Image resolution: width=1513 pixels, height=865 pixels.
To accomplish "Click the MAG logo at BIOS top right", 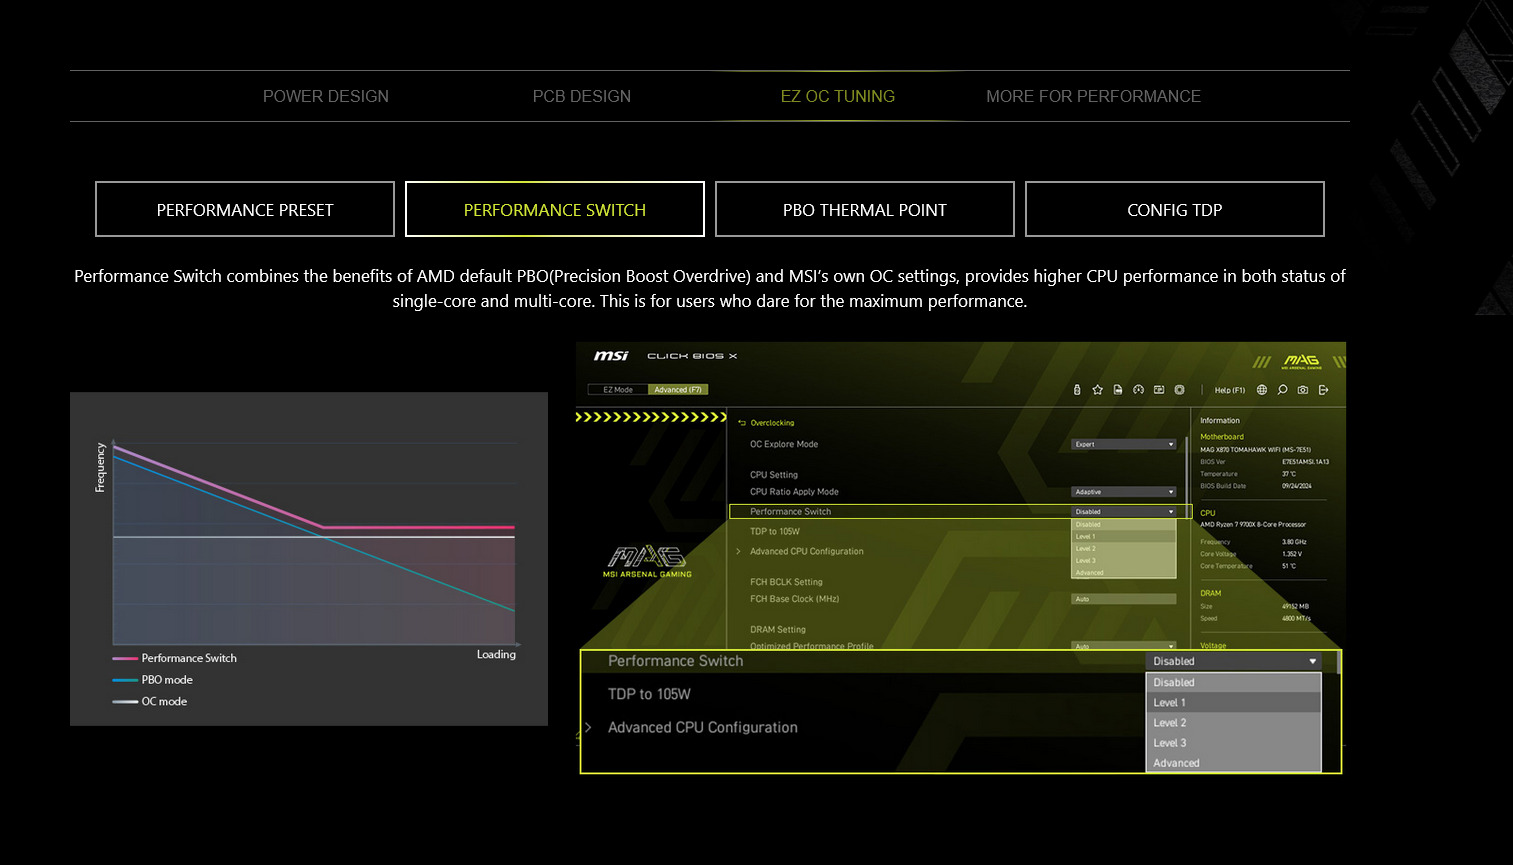I will click(x=1301, y=361).
